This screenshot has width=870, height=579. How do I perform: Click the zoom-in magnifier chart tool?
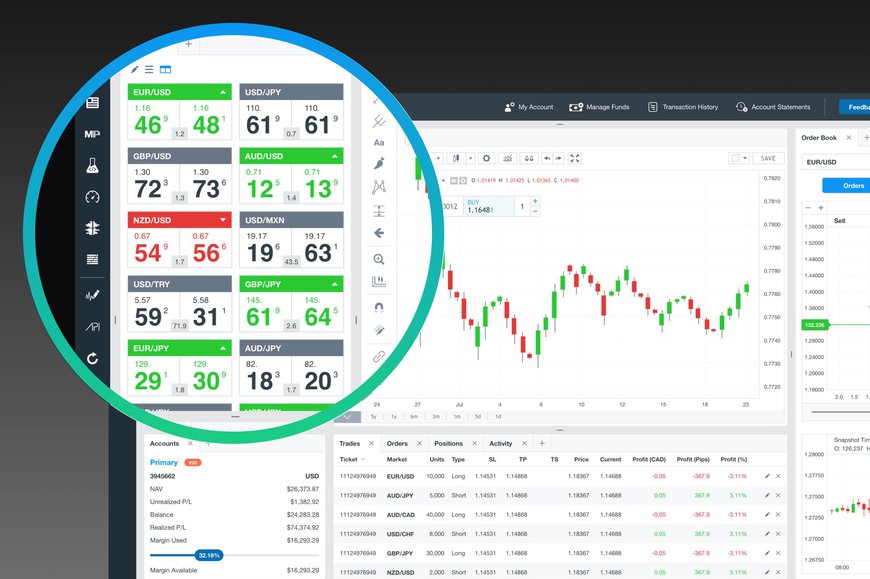pyautogui.click(x=379, y=259)
